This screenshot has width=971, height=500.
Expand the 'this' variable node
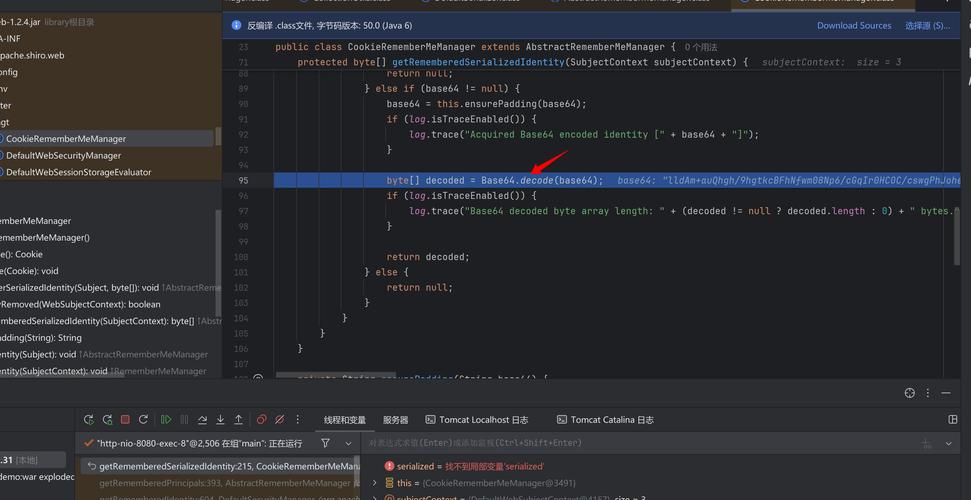coord(375,483)
